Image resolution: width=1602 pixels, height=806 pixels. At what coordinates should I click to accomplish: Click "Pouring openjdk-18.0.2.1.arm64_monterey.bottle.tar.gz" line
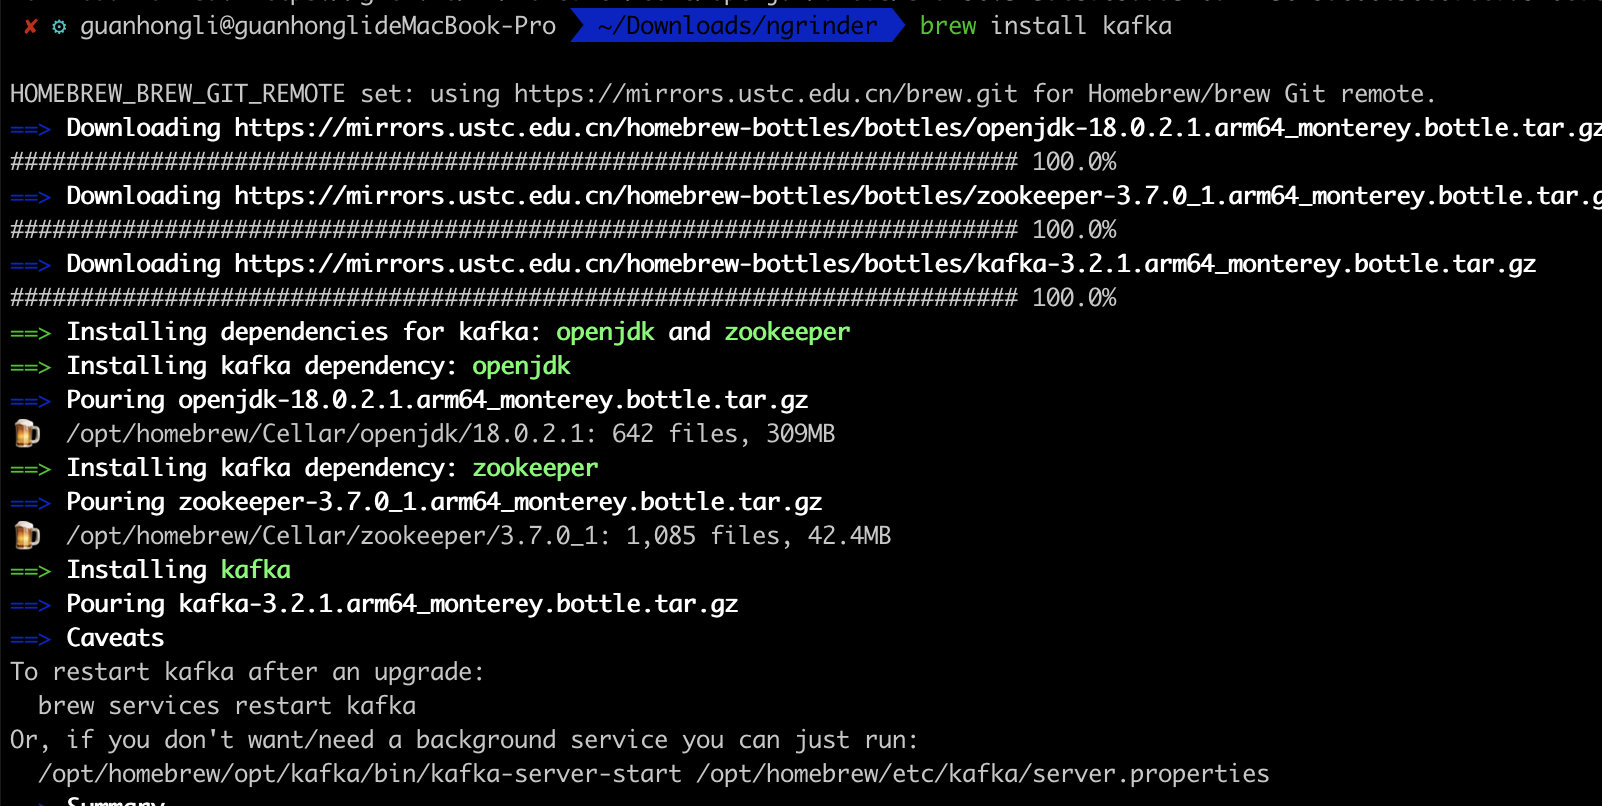(x=437, y=400)
